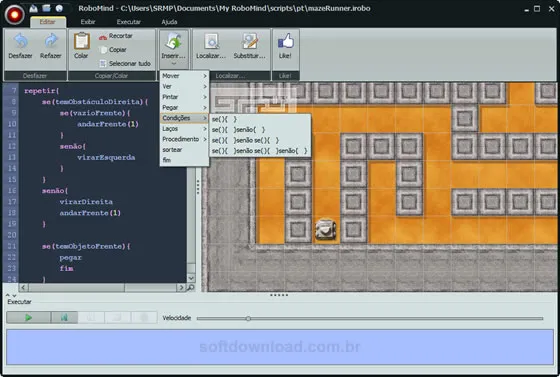The width and height of the screenshot is (560, 377).
Task: Open the dropdown arrow under Inserir
Action: pos(174,64)
